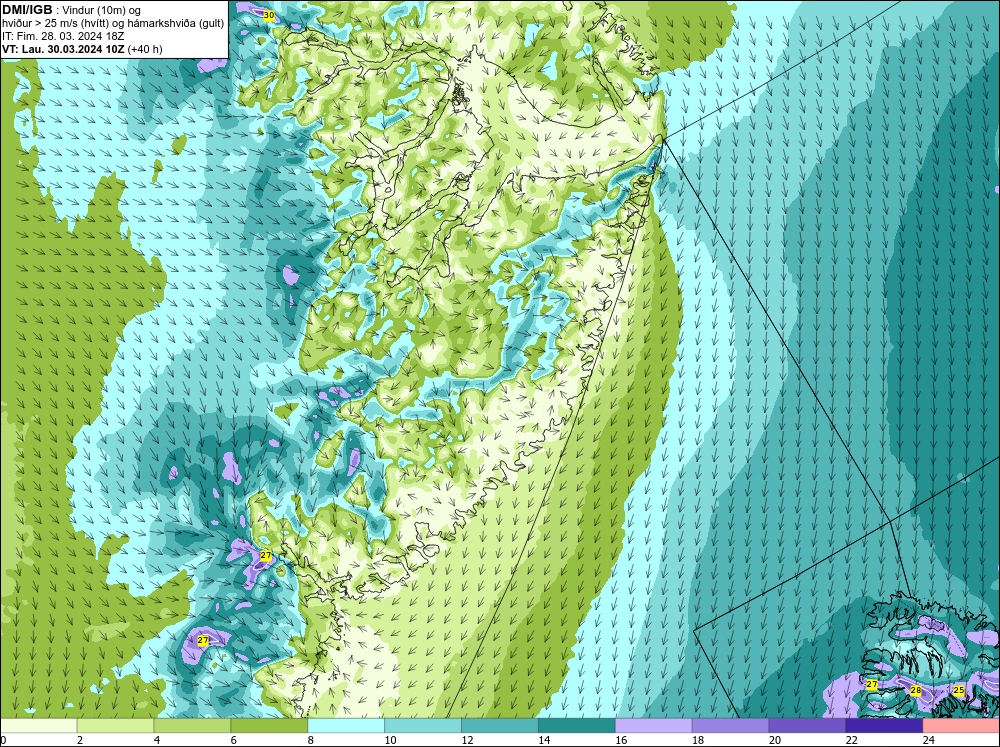1000x747 pixels.
Task: Click the pale cream 0–2 m/s legend swatch
Action: tap(38, 726)
